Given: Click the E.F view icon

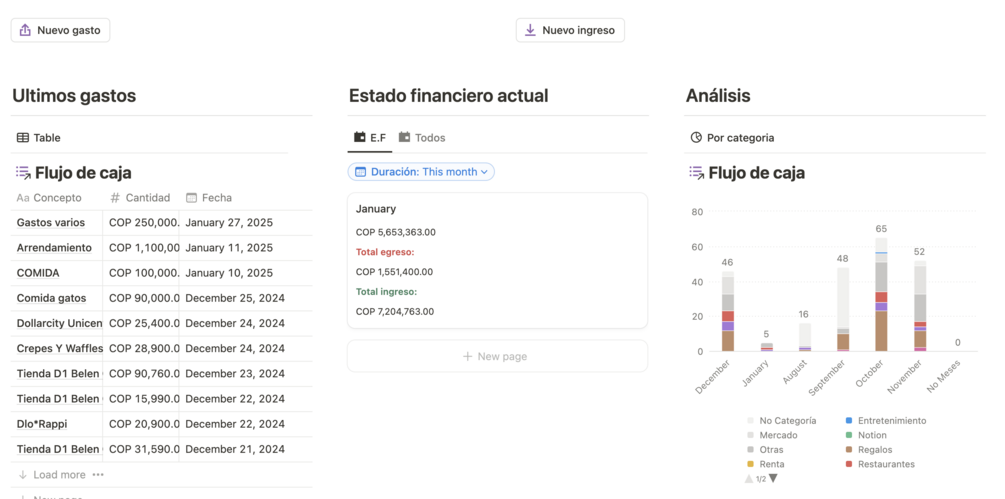Looking at the screenshot, I should (360, 137).
